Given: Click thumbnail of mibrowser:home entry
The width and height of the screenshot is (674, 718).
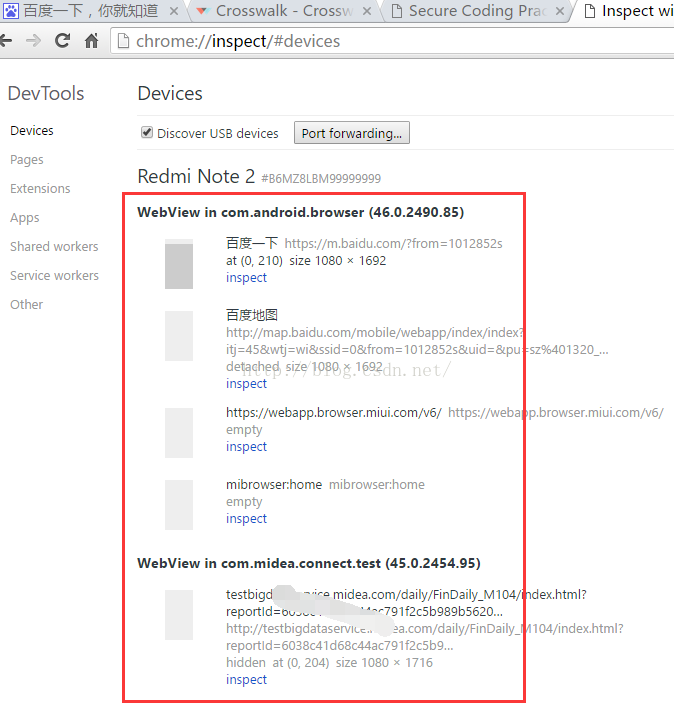Looking at the screenshot, I should pyautogui.click(x=179, y=505).
